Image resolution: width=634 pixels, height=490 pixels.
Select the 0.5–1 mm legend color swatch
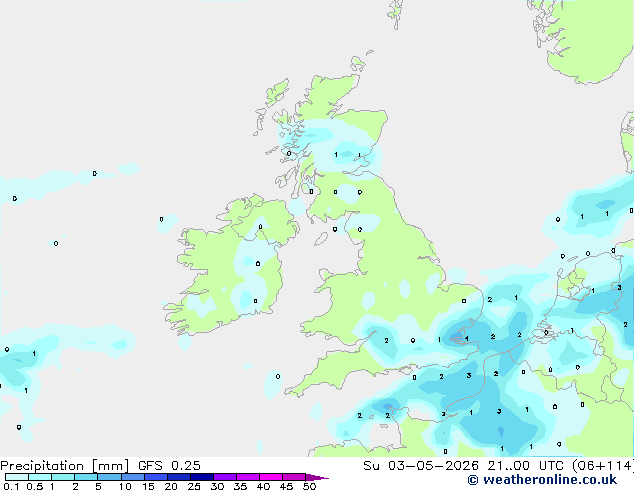click(x=40, y=477)
